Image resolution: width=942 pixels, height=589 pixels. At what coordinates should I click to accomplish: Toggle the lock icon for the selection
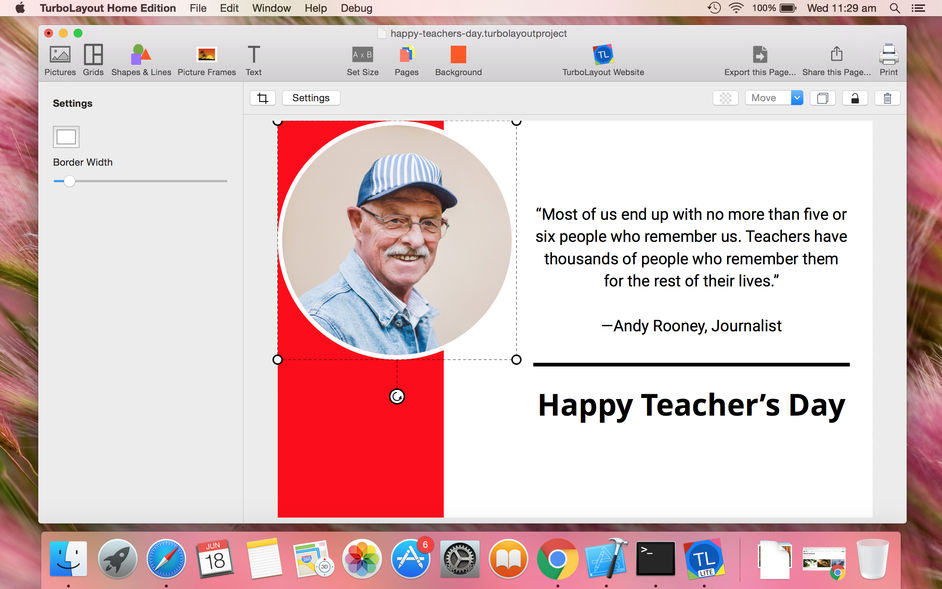click(x=854, y=98)
